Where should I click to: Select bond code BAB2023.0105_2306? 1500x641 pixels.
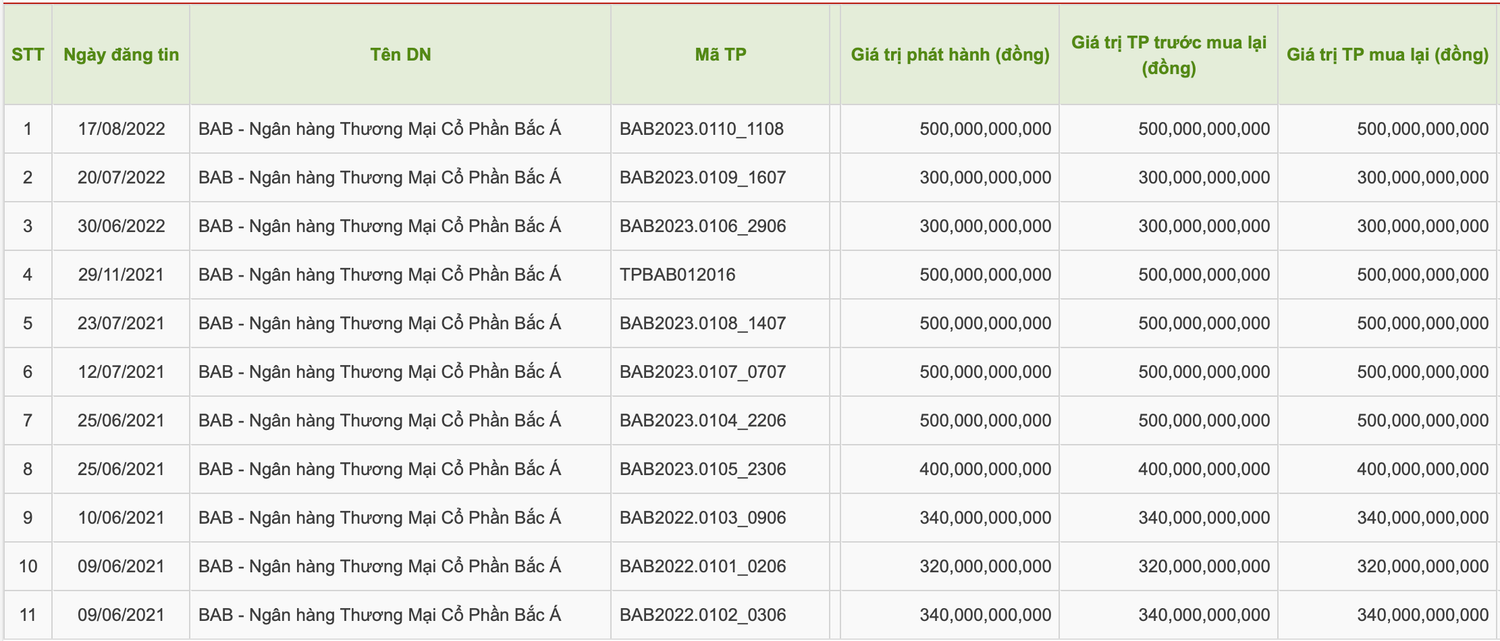[x=703, y=469]
